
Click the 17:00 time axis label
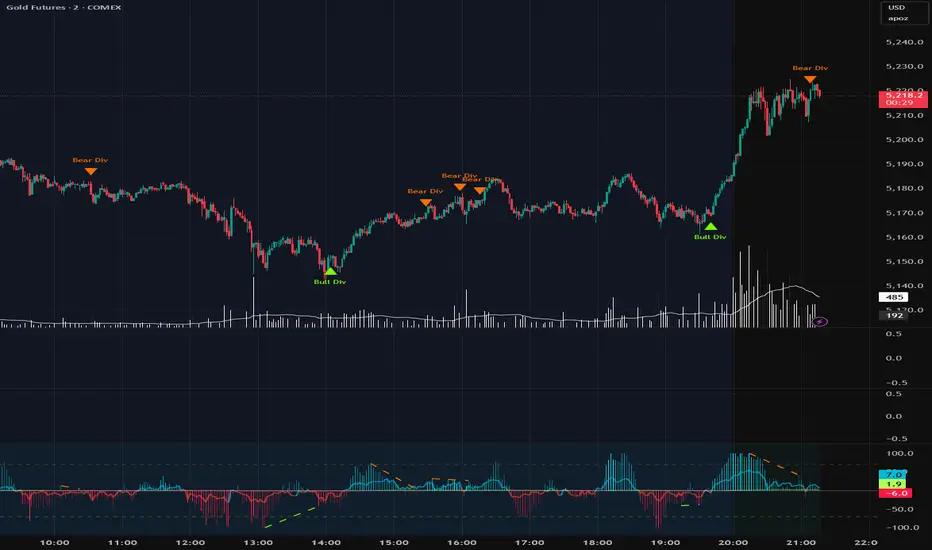tap(530, 542)
